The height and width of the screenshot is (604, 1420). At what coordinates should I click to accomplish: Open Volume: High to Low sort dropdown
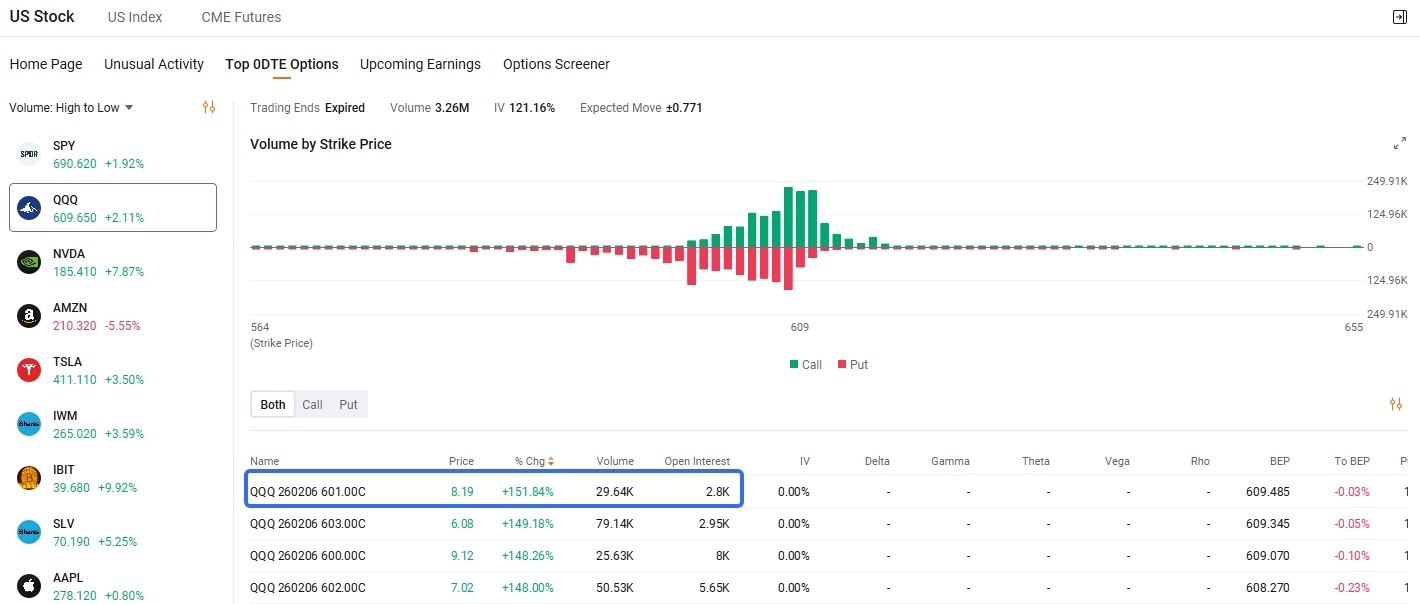pyautogui.click(x=71, y=108)
